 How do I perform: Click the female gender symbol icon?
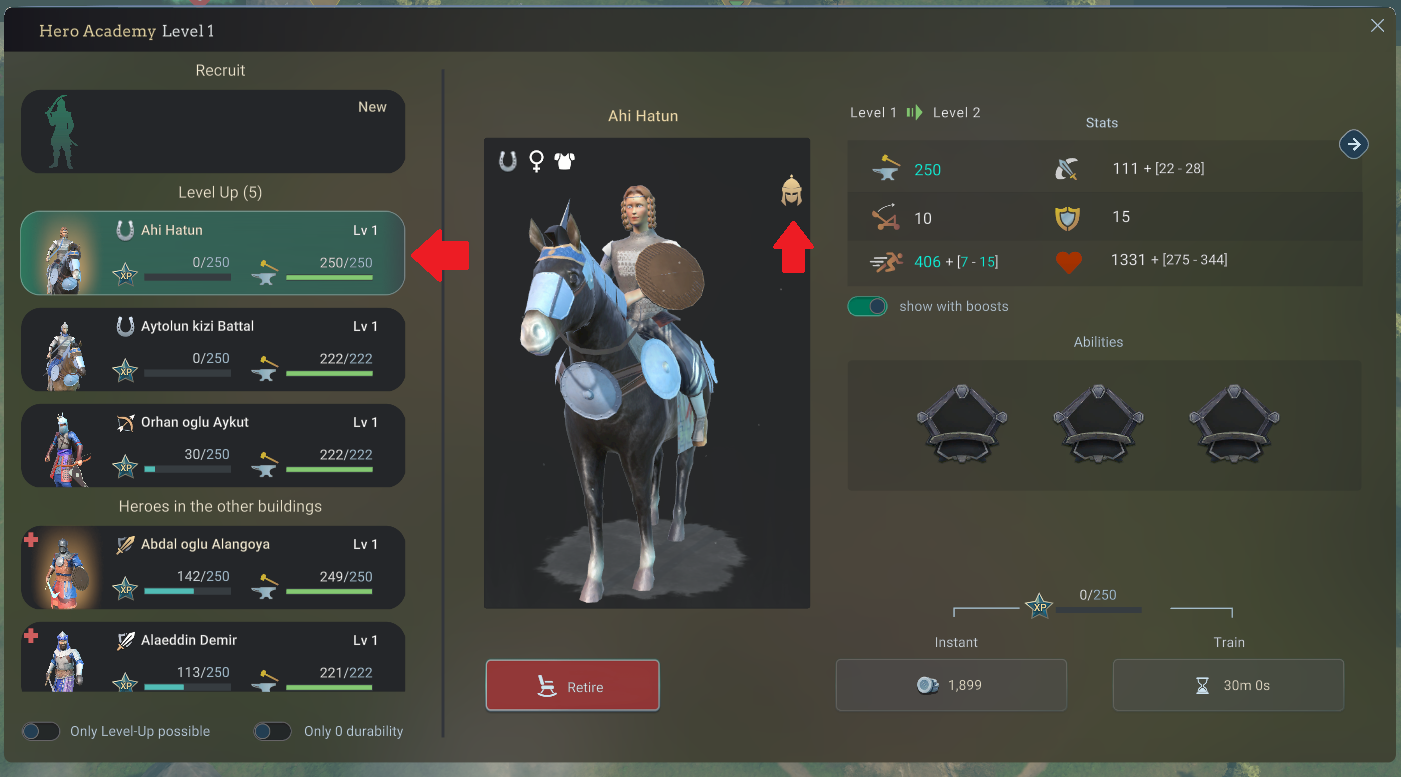537,161
